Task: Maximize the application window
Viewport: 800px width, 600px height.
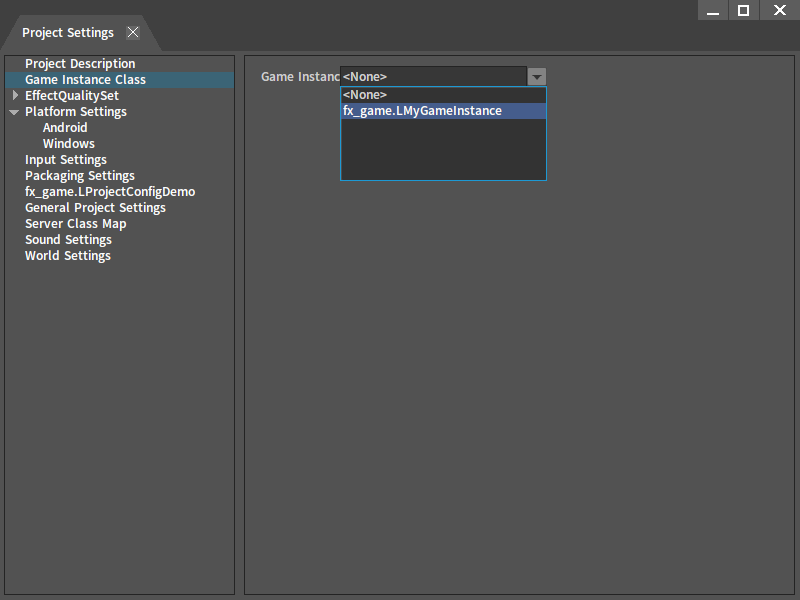Action: pyautogui.click(x=743, y=10)
